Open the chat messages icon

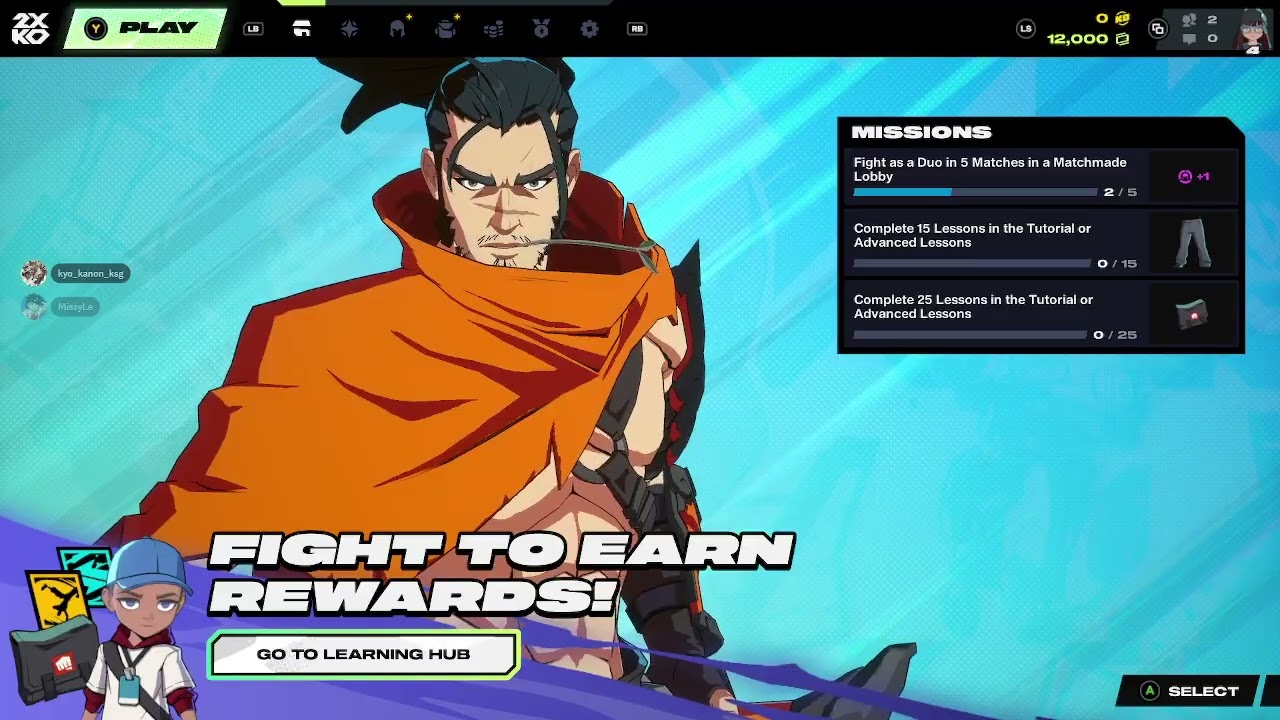point(1189,39)
